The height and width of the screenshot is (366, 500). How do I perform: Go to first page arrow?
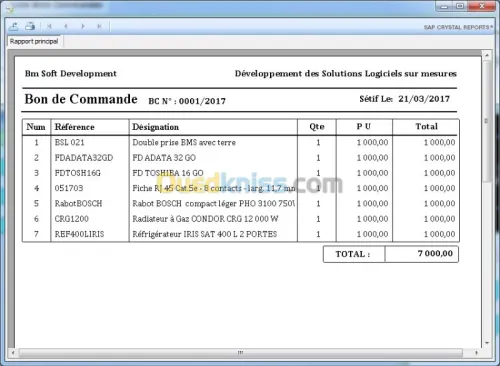49,26
